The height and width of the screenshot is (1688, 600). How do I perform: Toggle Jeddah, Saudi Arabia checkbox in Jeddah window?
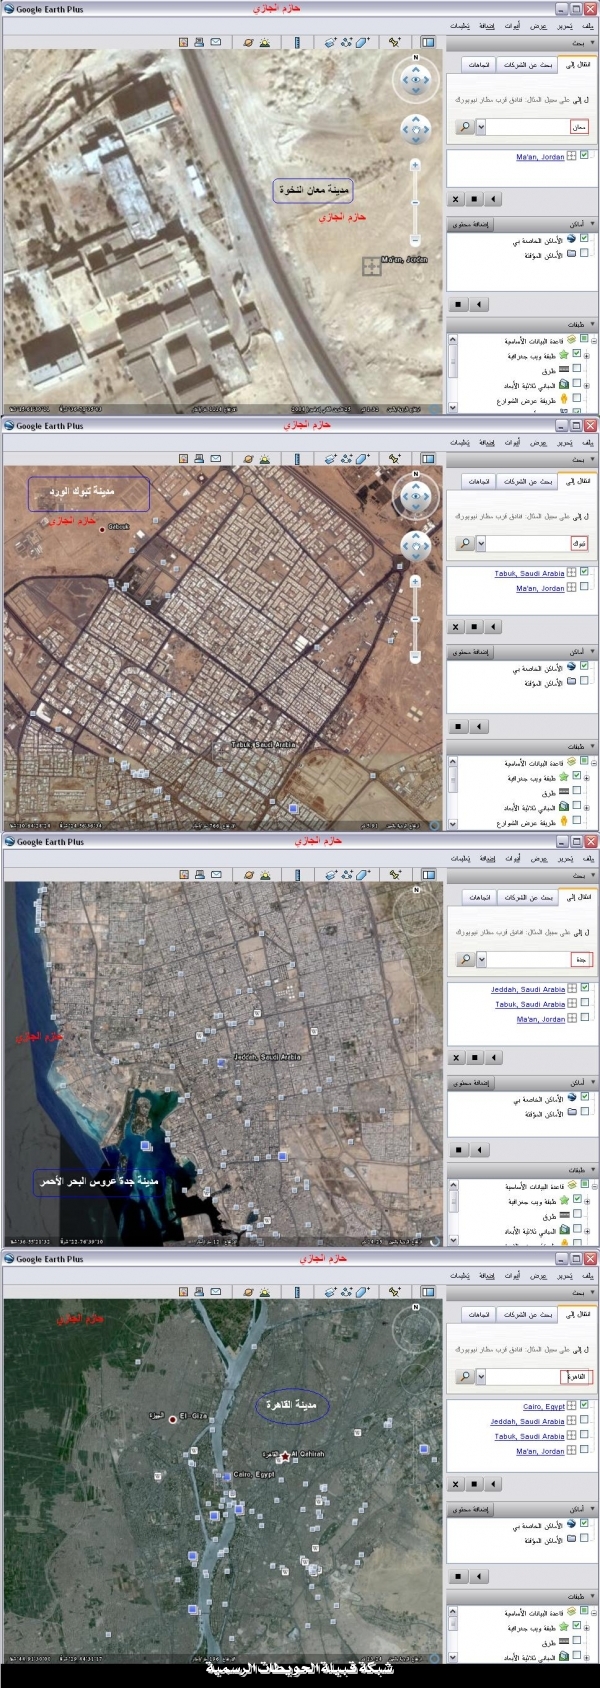(x=584, y=988)
